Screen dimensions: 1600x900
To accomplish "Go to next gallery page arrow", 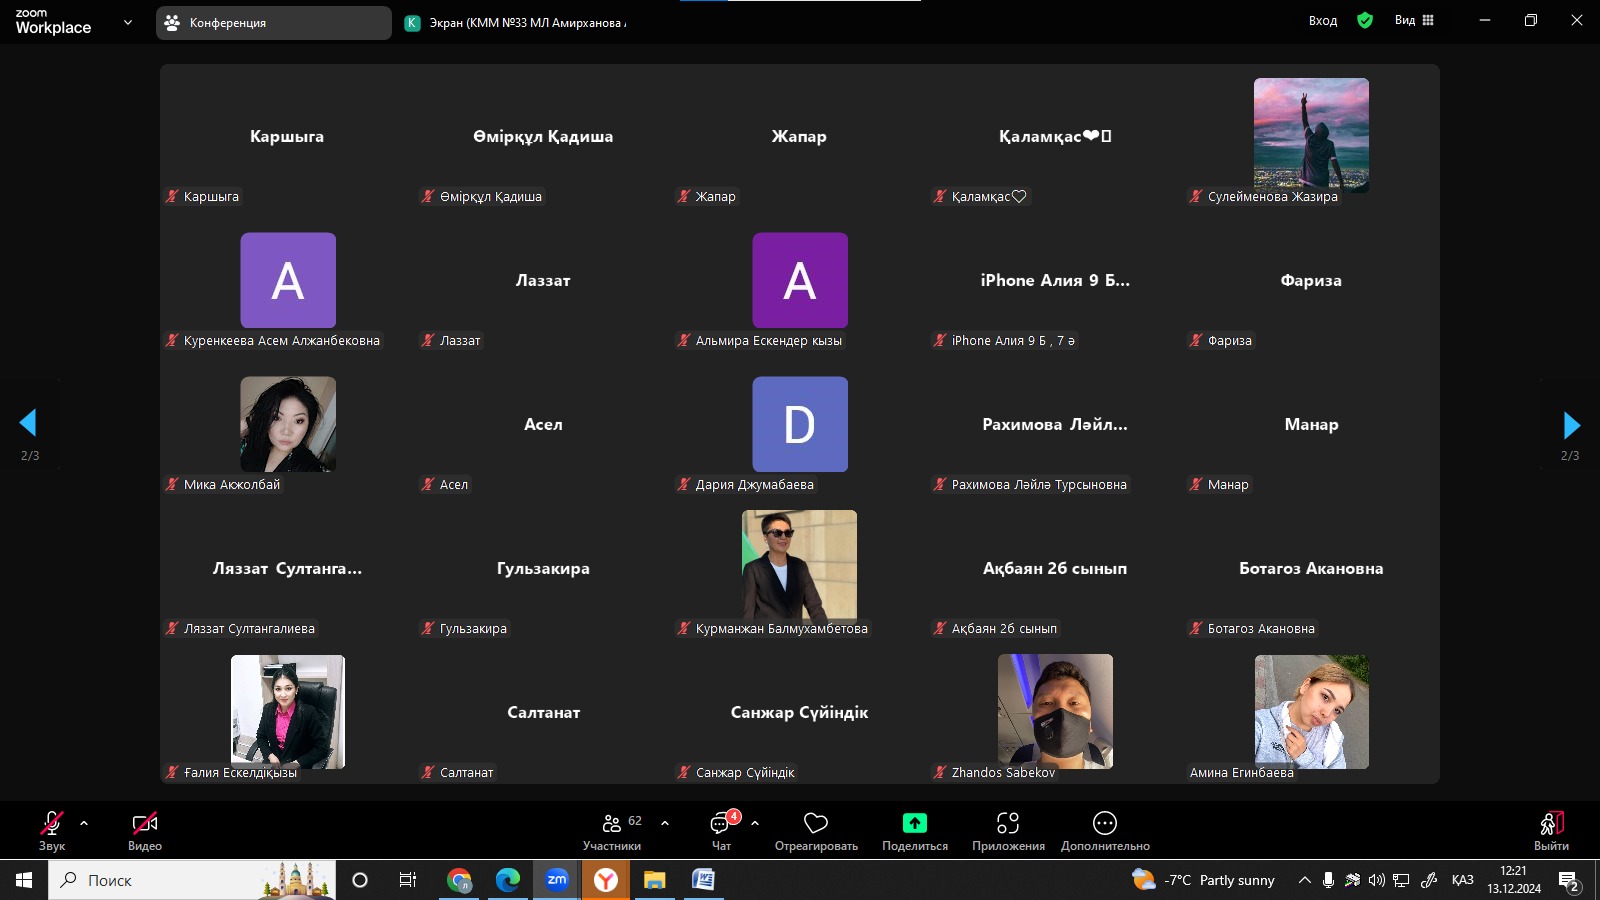I will pyautogui.click(x=1571, y=425).
